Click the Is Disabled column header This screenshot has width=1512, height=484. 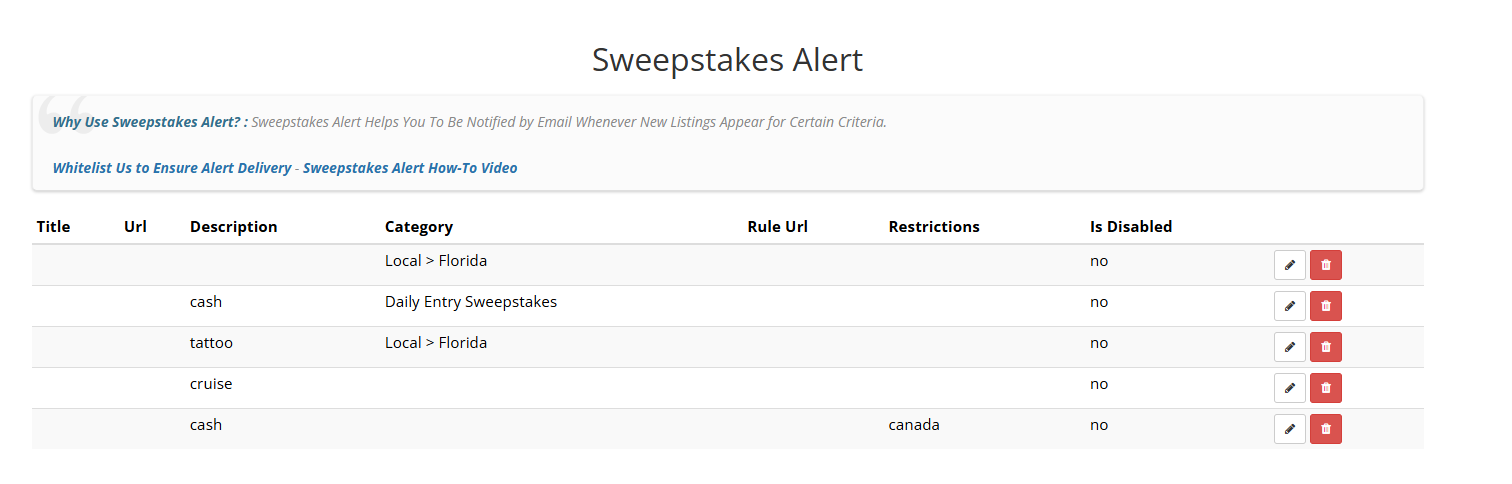pyautogui.click(x=1130, y=227)
